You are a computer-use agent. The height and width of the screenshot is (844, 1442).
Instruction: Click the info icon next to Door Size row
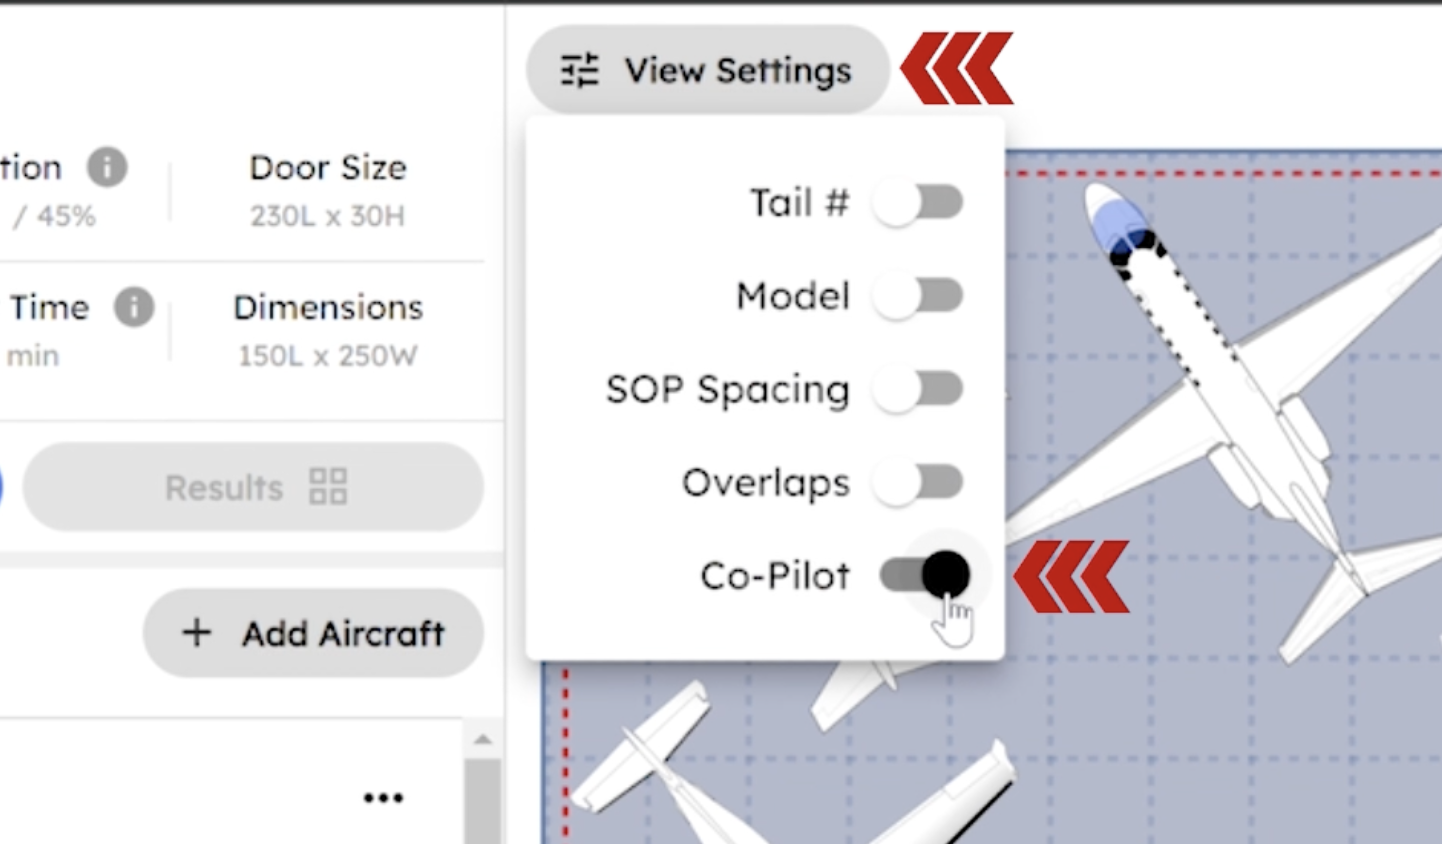point(107,167)
